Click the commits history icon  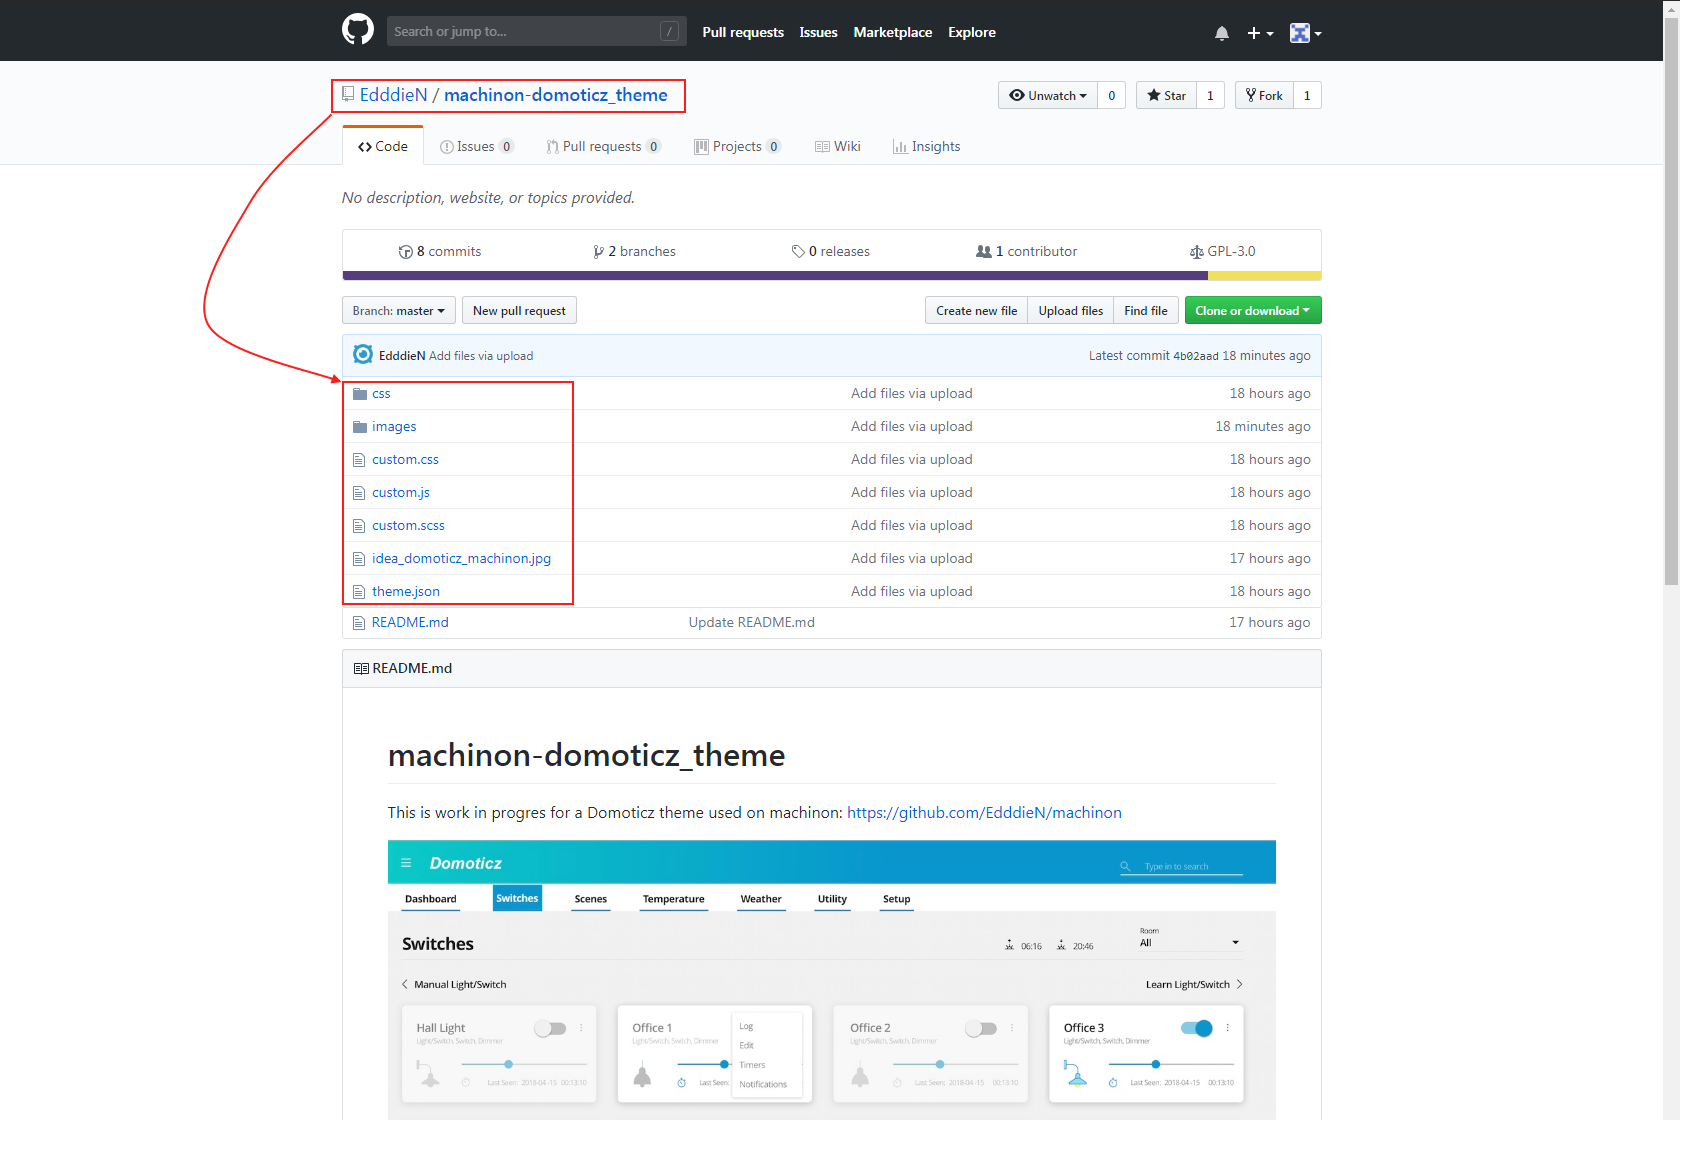point(405,252)
